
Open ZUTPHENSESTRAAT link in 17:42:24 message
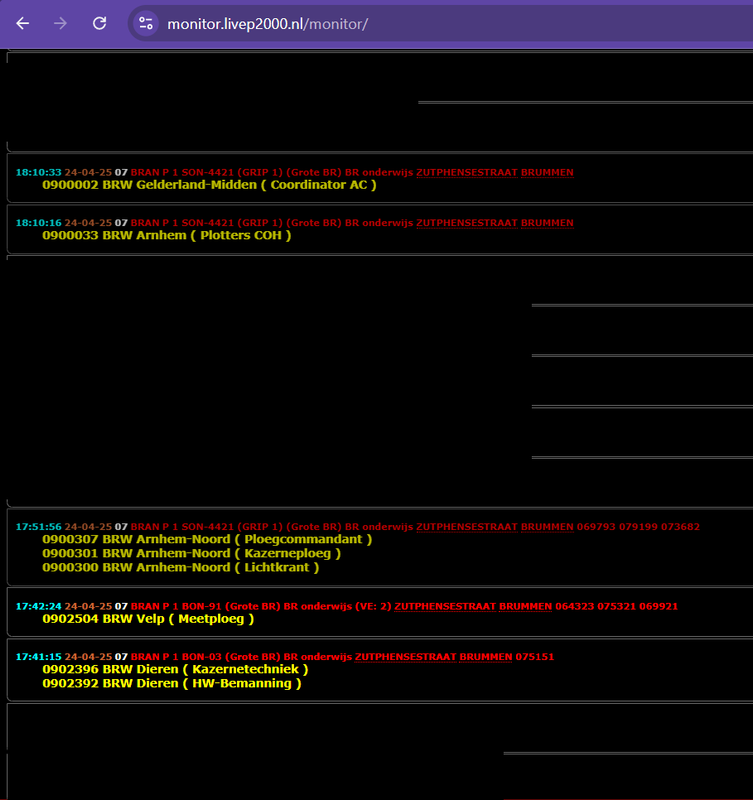(445, 606)
